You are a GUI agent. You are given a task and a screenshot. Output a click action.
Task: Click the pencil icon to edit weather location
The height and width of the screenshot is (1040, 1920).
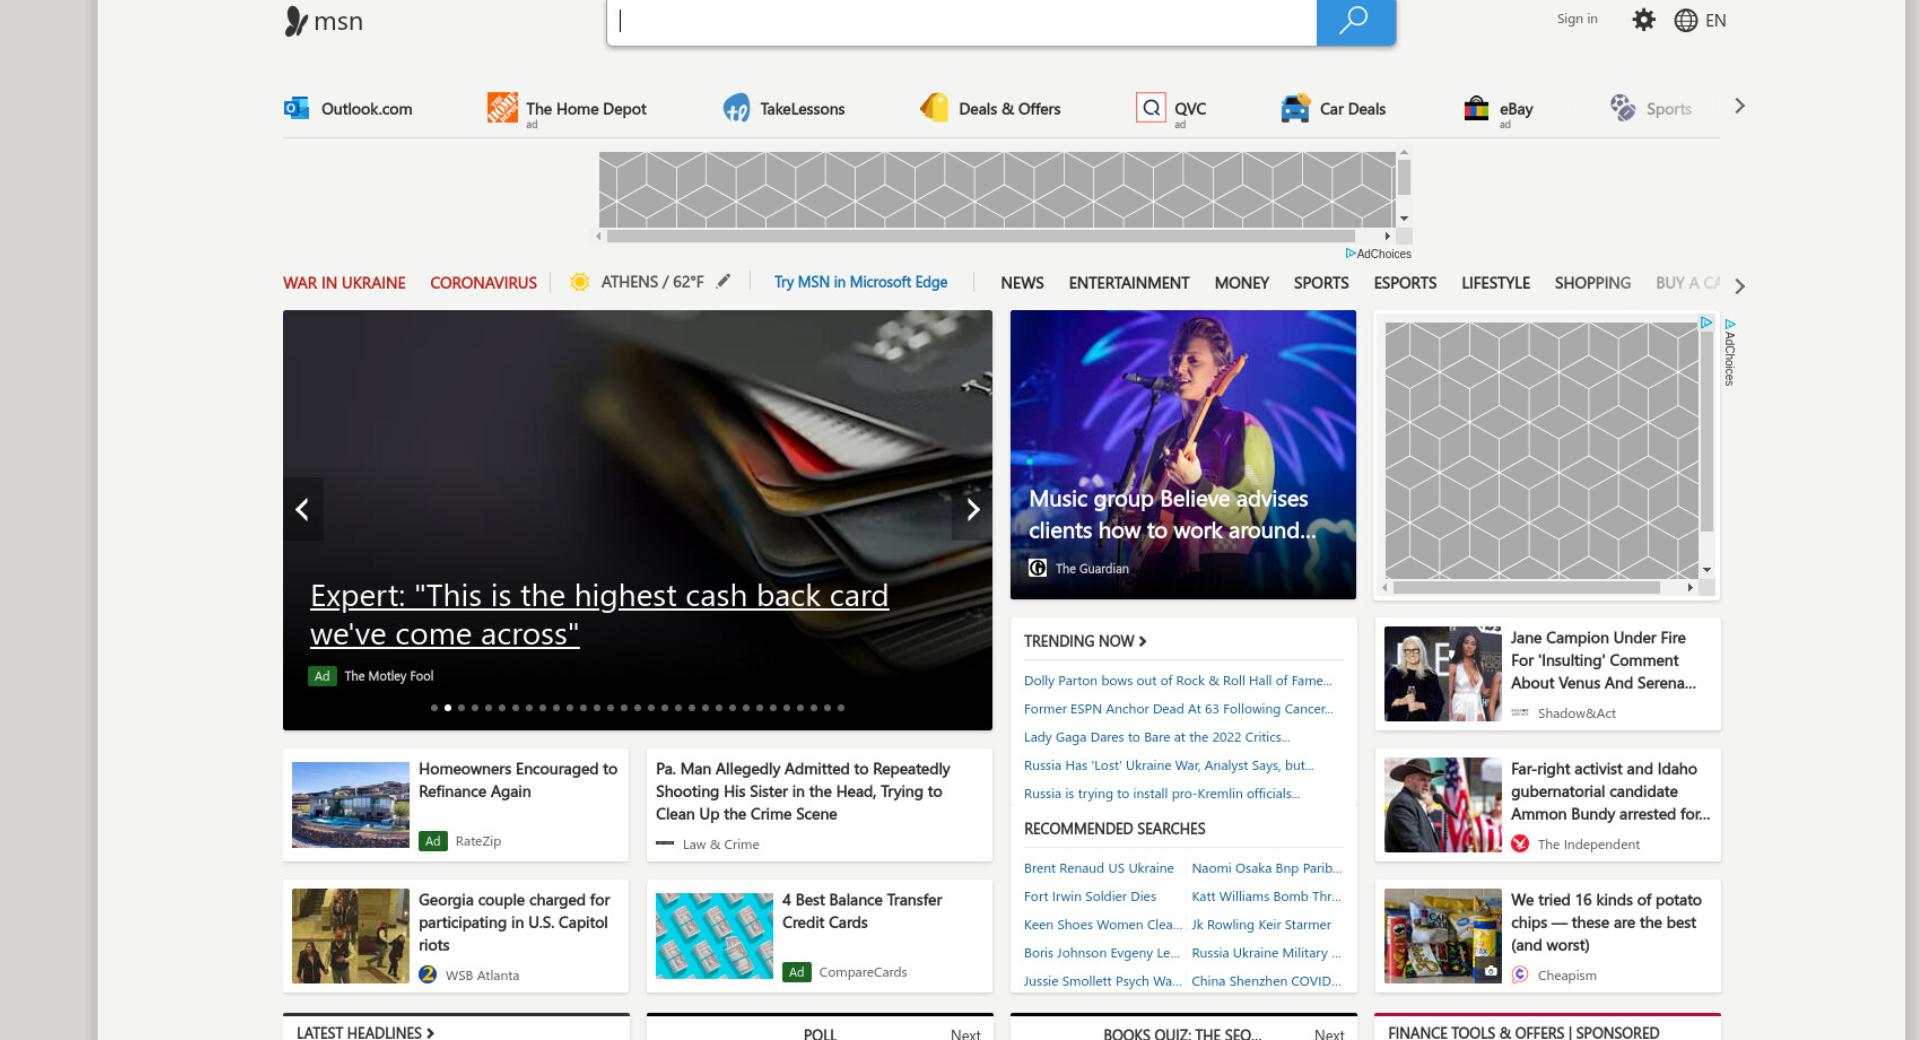click(723, 281)
